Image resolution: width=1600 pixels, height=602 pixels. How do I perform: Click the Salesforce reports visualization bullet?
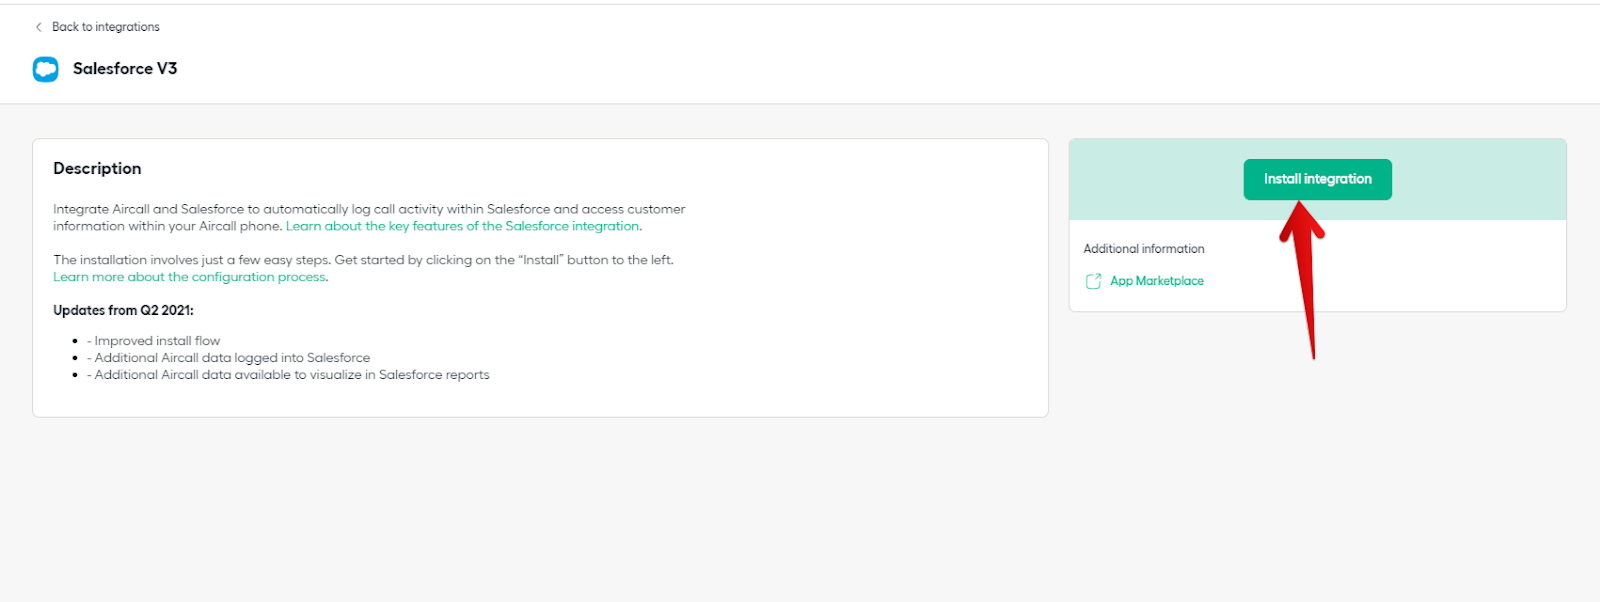click(x=288, y=375)
